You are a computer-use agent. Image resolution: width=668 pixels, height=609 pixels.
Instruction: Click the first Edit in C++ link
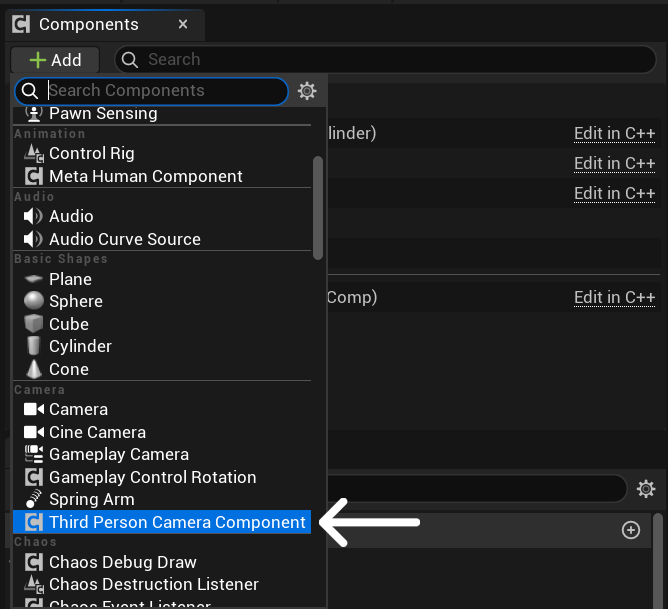pos(614,133)
